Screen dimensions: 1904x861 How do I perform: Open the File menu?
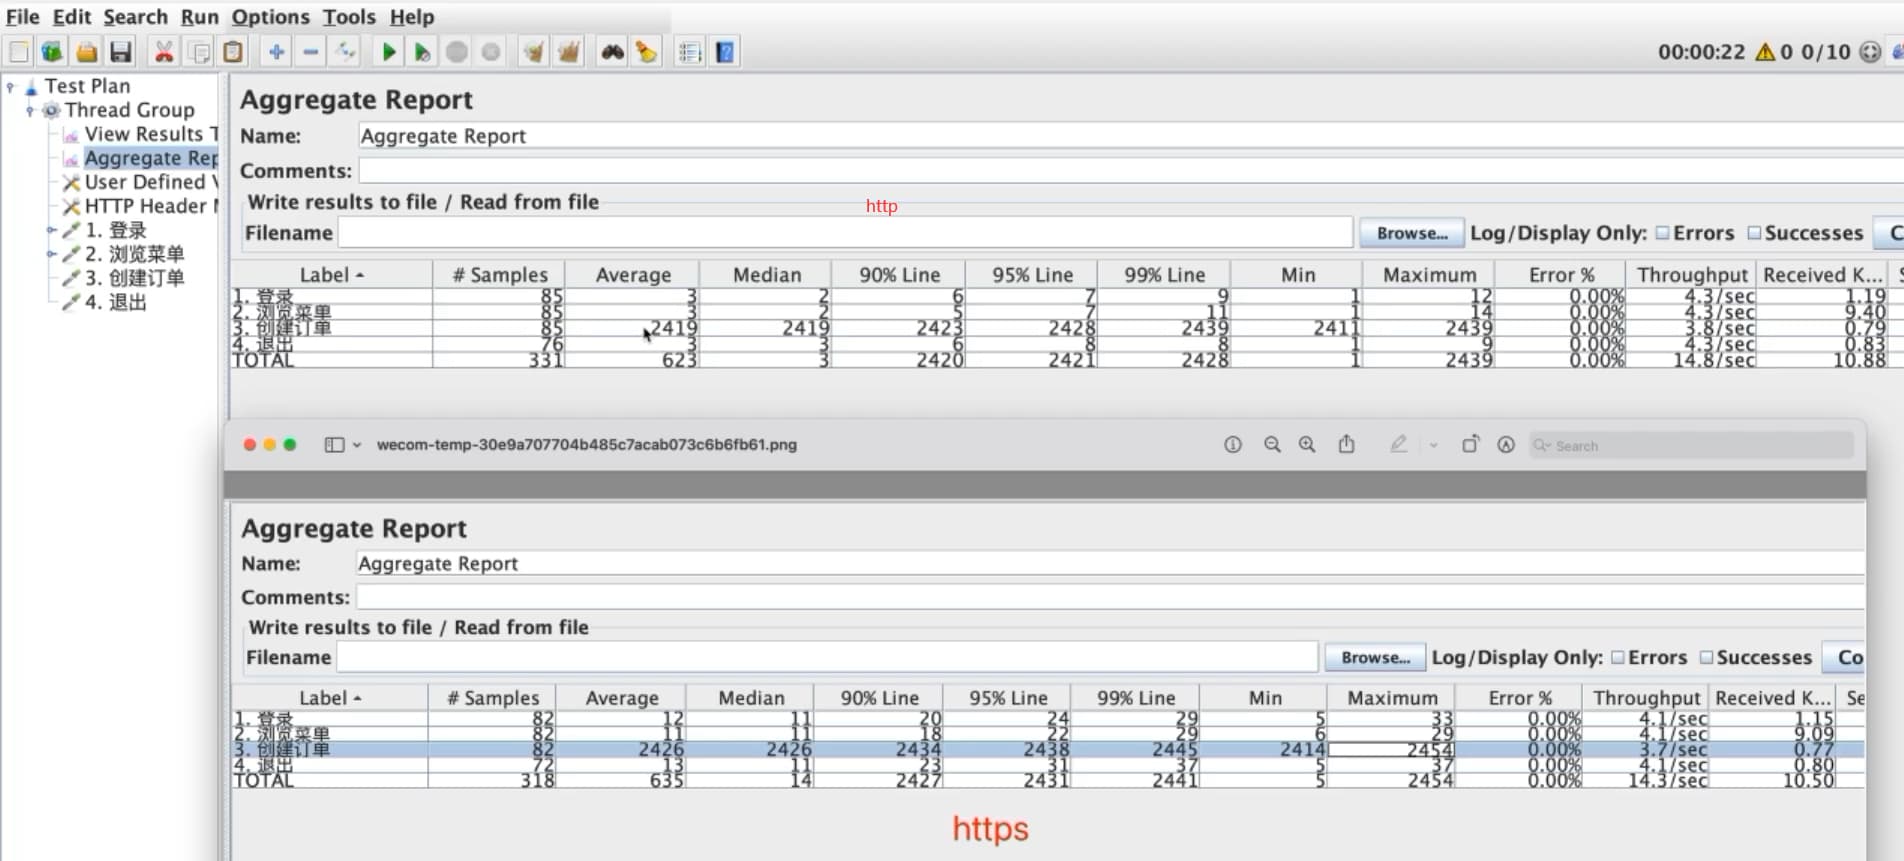pyautogui.click(x=22, y=17)
